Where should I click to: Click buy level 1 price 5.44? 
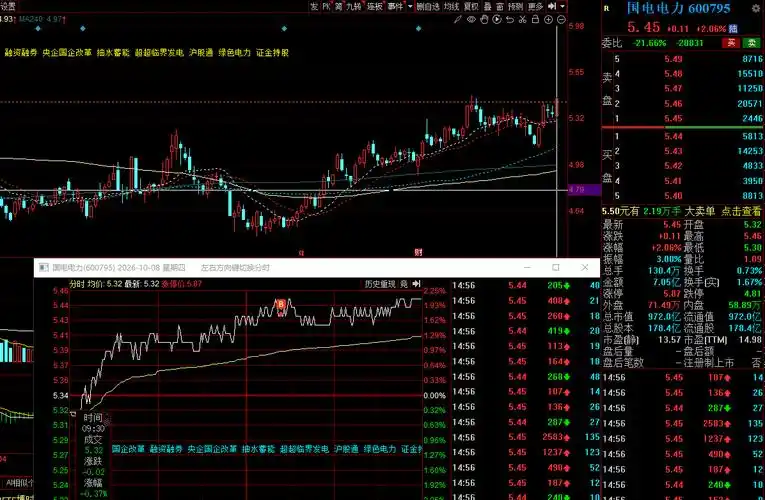click(x=673, y=136)
